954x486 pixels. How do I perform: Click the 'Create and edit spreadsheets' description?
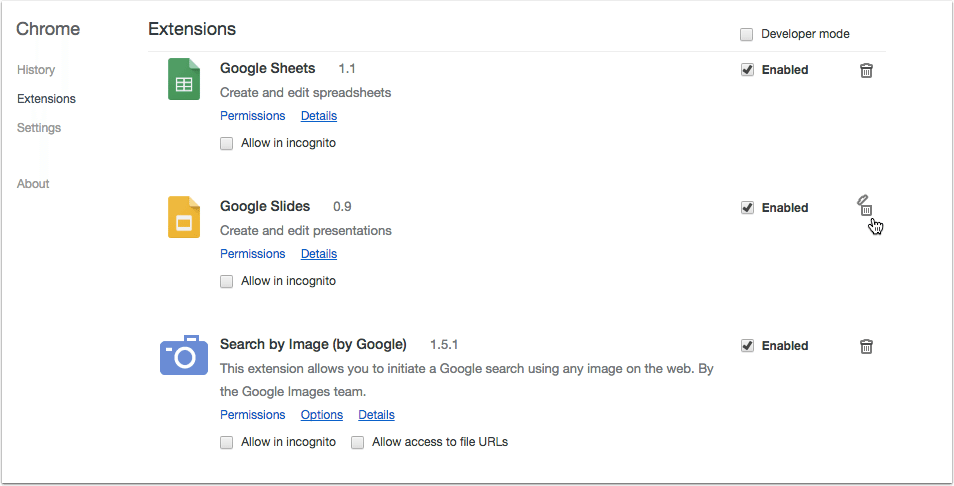tap(305, 92)
